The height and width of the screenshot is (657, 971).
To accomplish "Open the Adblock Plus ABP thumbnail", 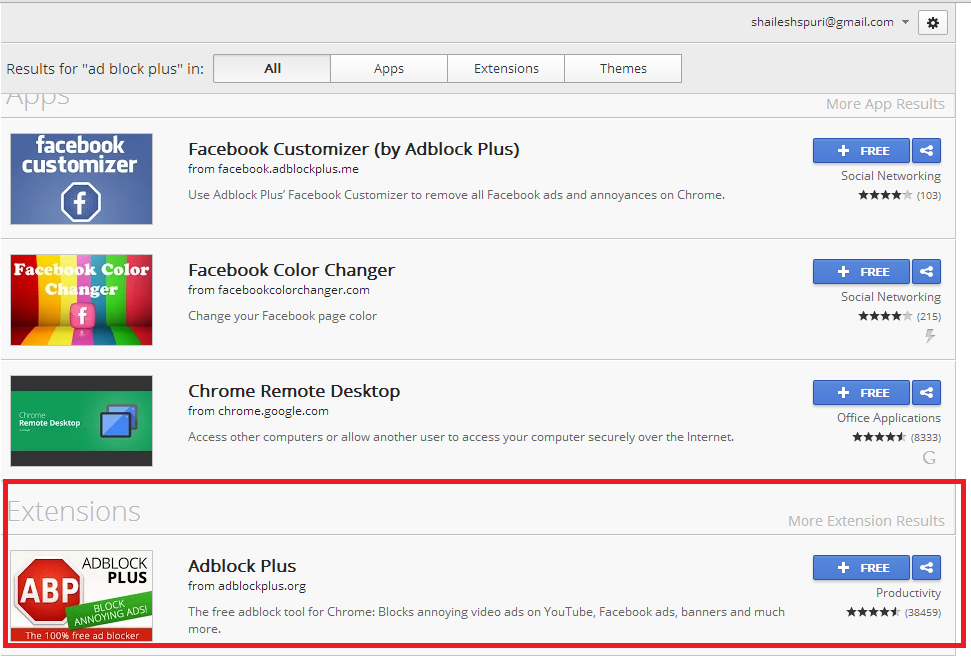I will (x=81, y=596).
